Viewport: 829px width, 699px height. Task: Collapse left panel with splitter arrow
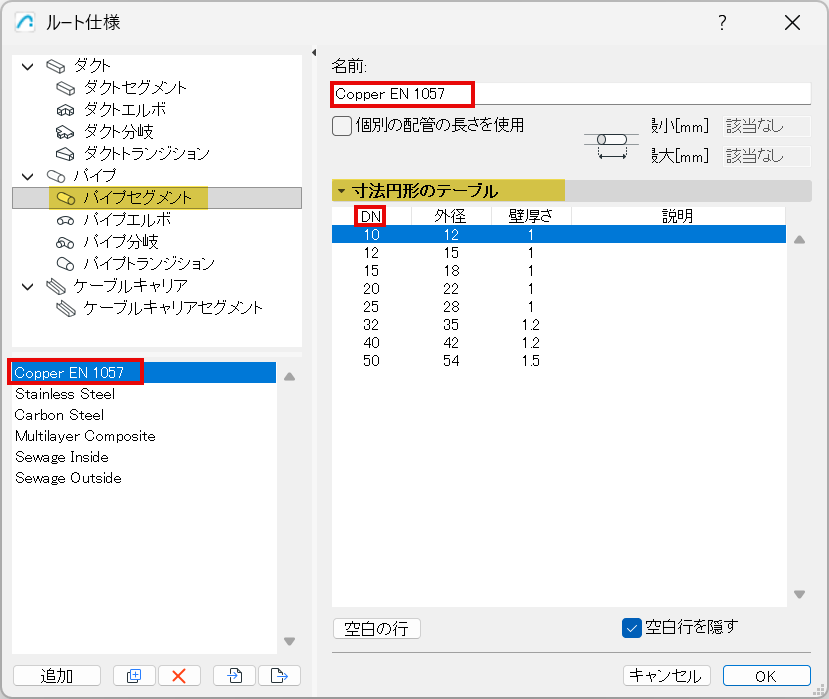(314, 52)
